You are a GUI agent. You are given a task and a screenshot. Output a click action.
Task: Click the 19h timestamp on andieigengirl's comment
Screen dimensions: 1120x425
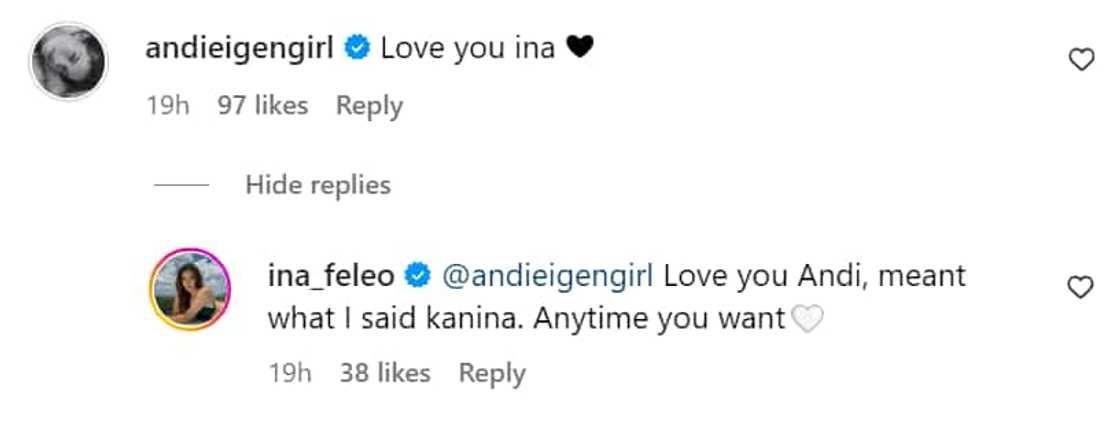click(x=168, y=105)
